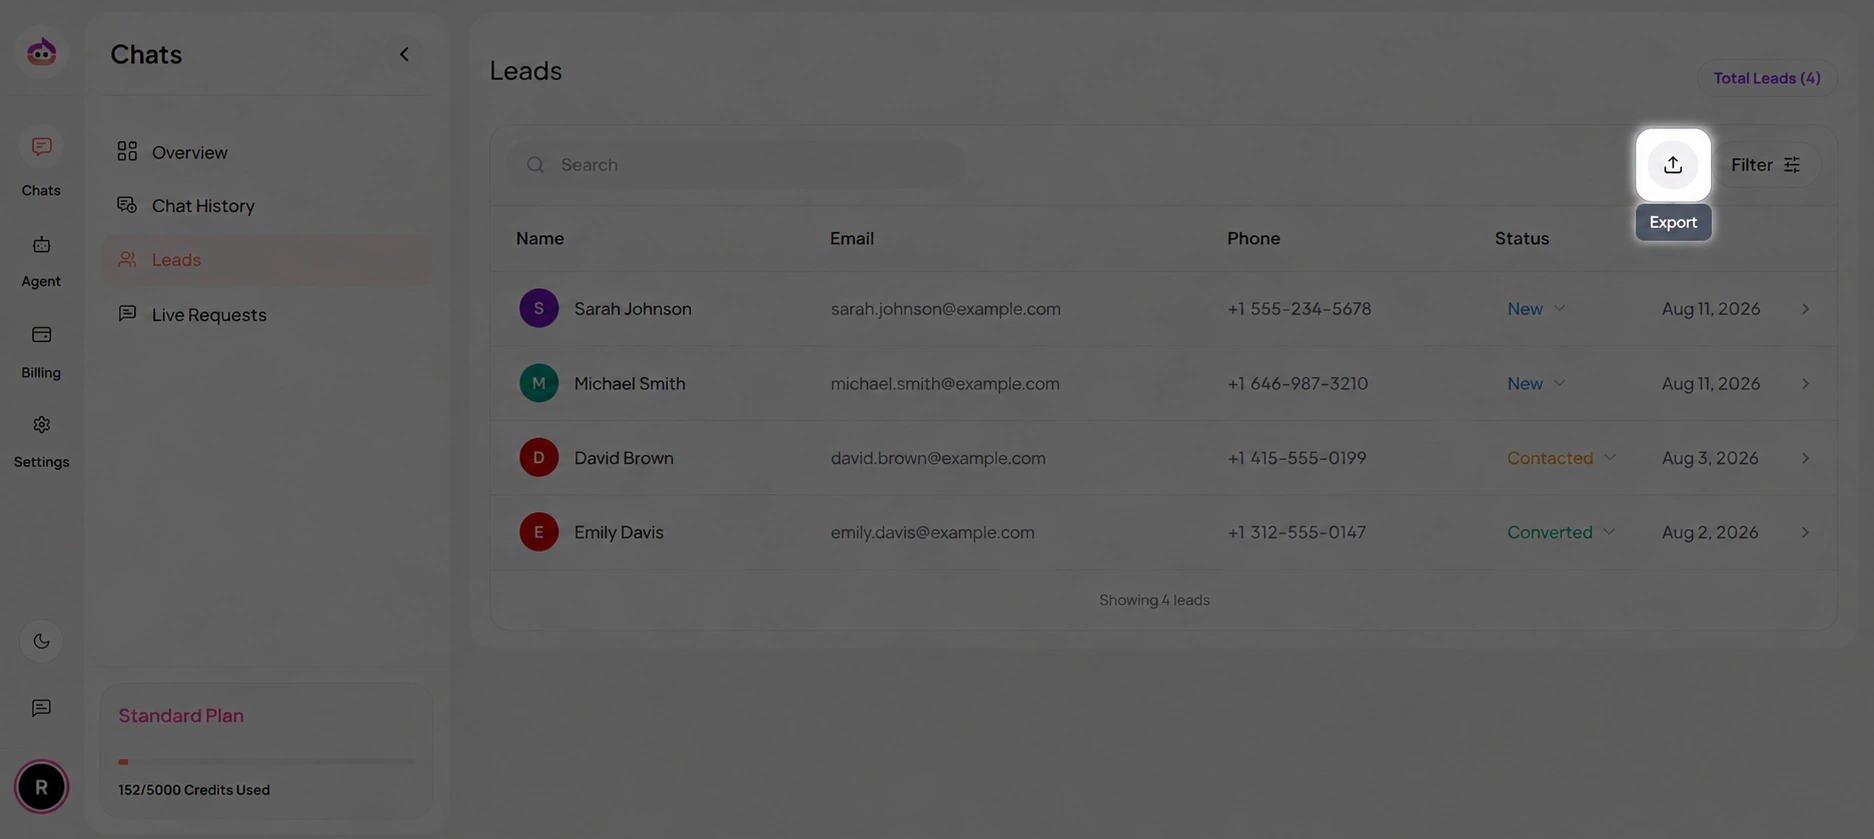Open Chat History
1874x839 pixels.
[x=267, y=206]
